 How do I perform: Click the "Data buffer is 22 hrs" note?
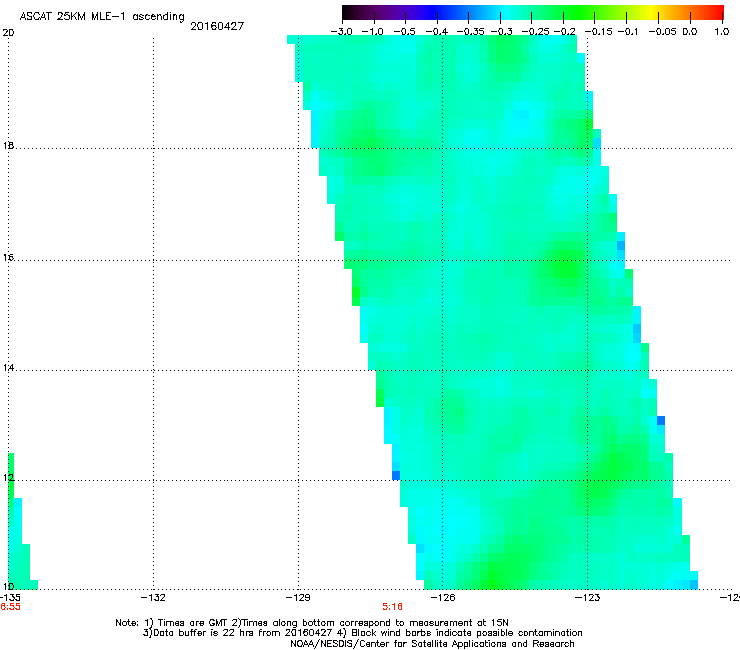pos(362,633)
